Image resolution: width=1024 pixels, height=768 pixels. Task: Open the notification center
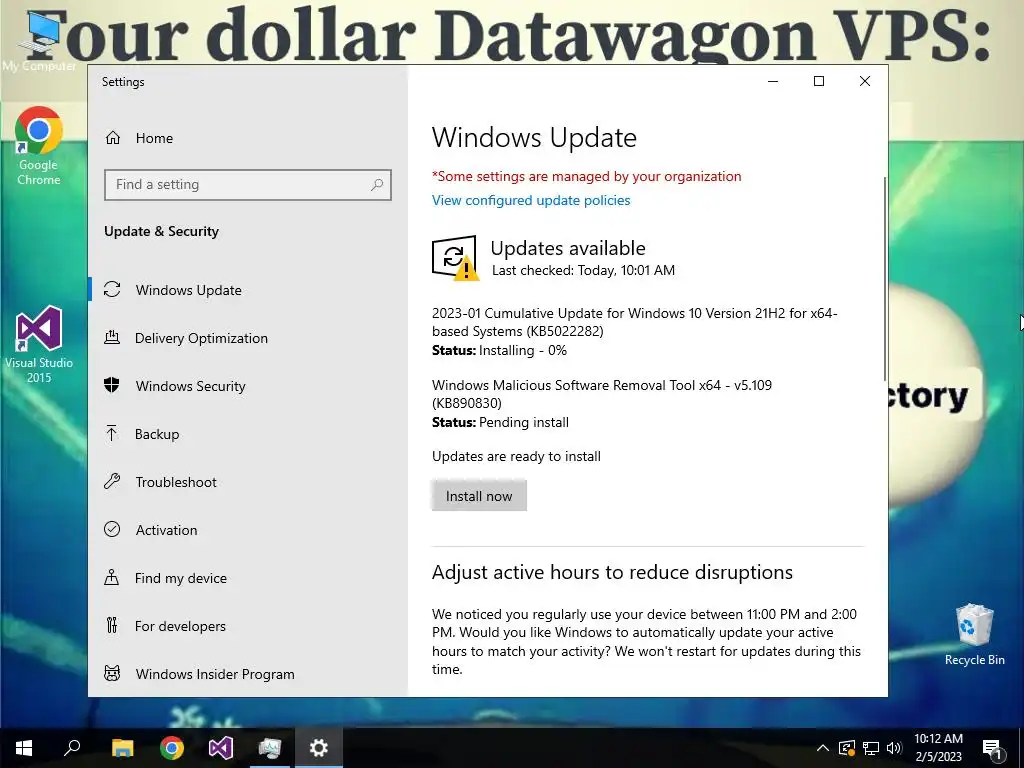point(992,748)
